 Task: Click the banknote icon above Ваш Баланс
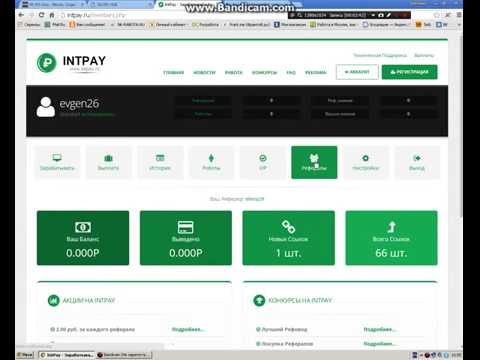pos(83,227)
